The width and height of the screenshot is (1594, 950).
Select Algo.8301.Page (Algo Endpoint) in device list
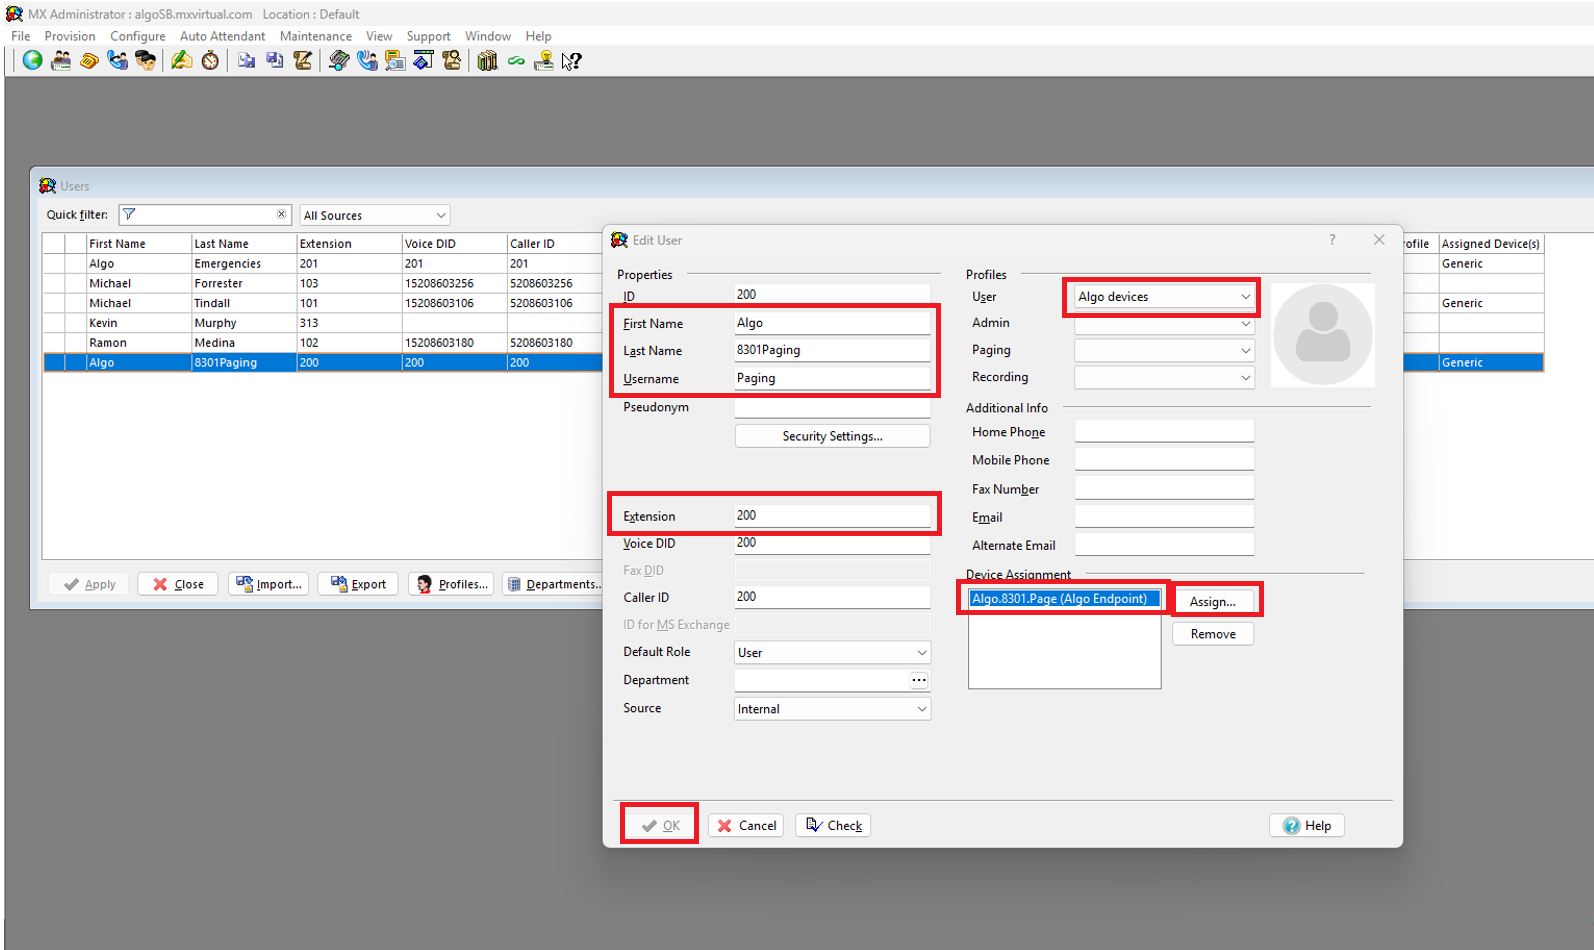coord(1064,599)
